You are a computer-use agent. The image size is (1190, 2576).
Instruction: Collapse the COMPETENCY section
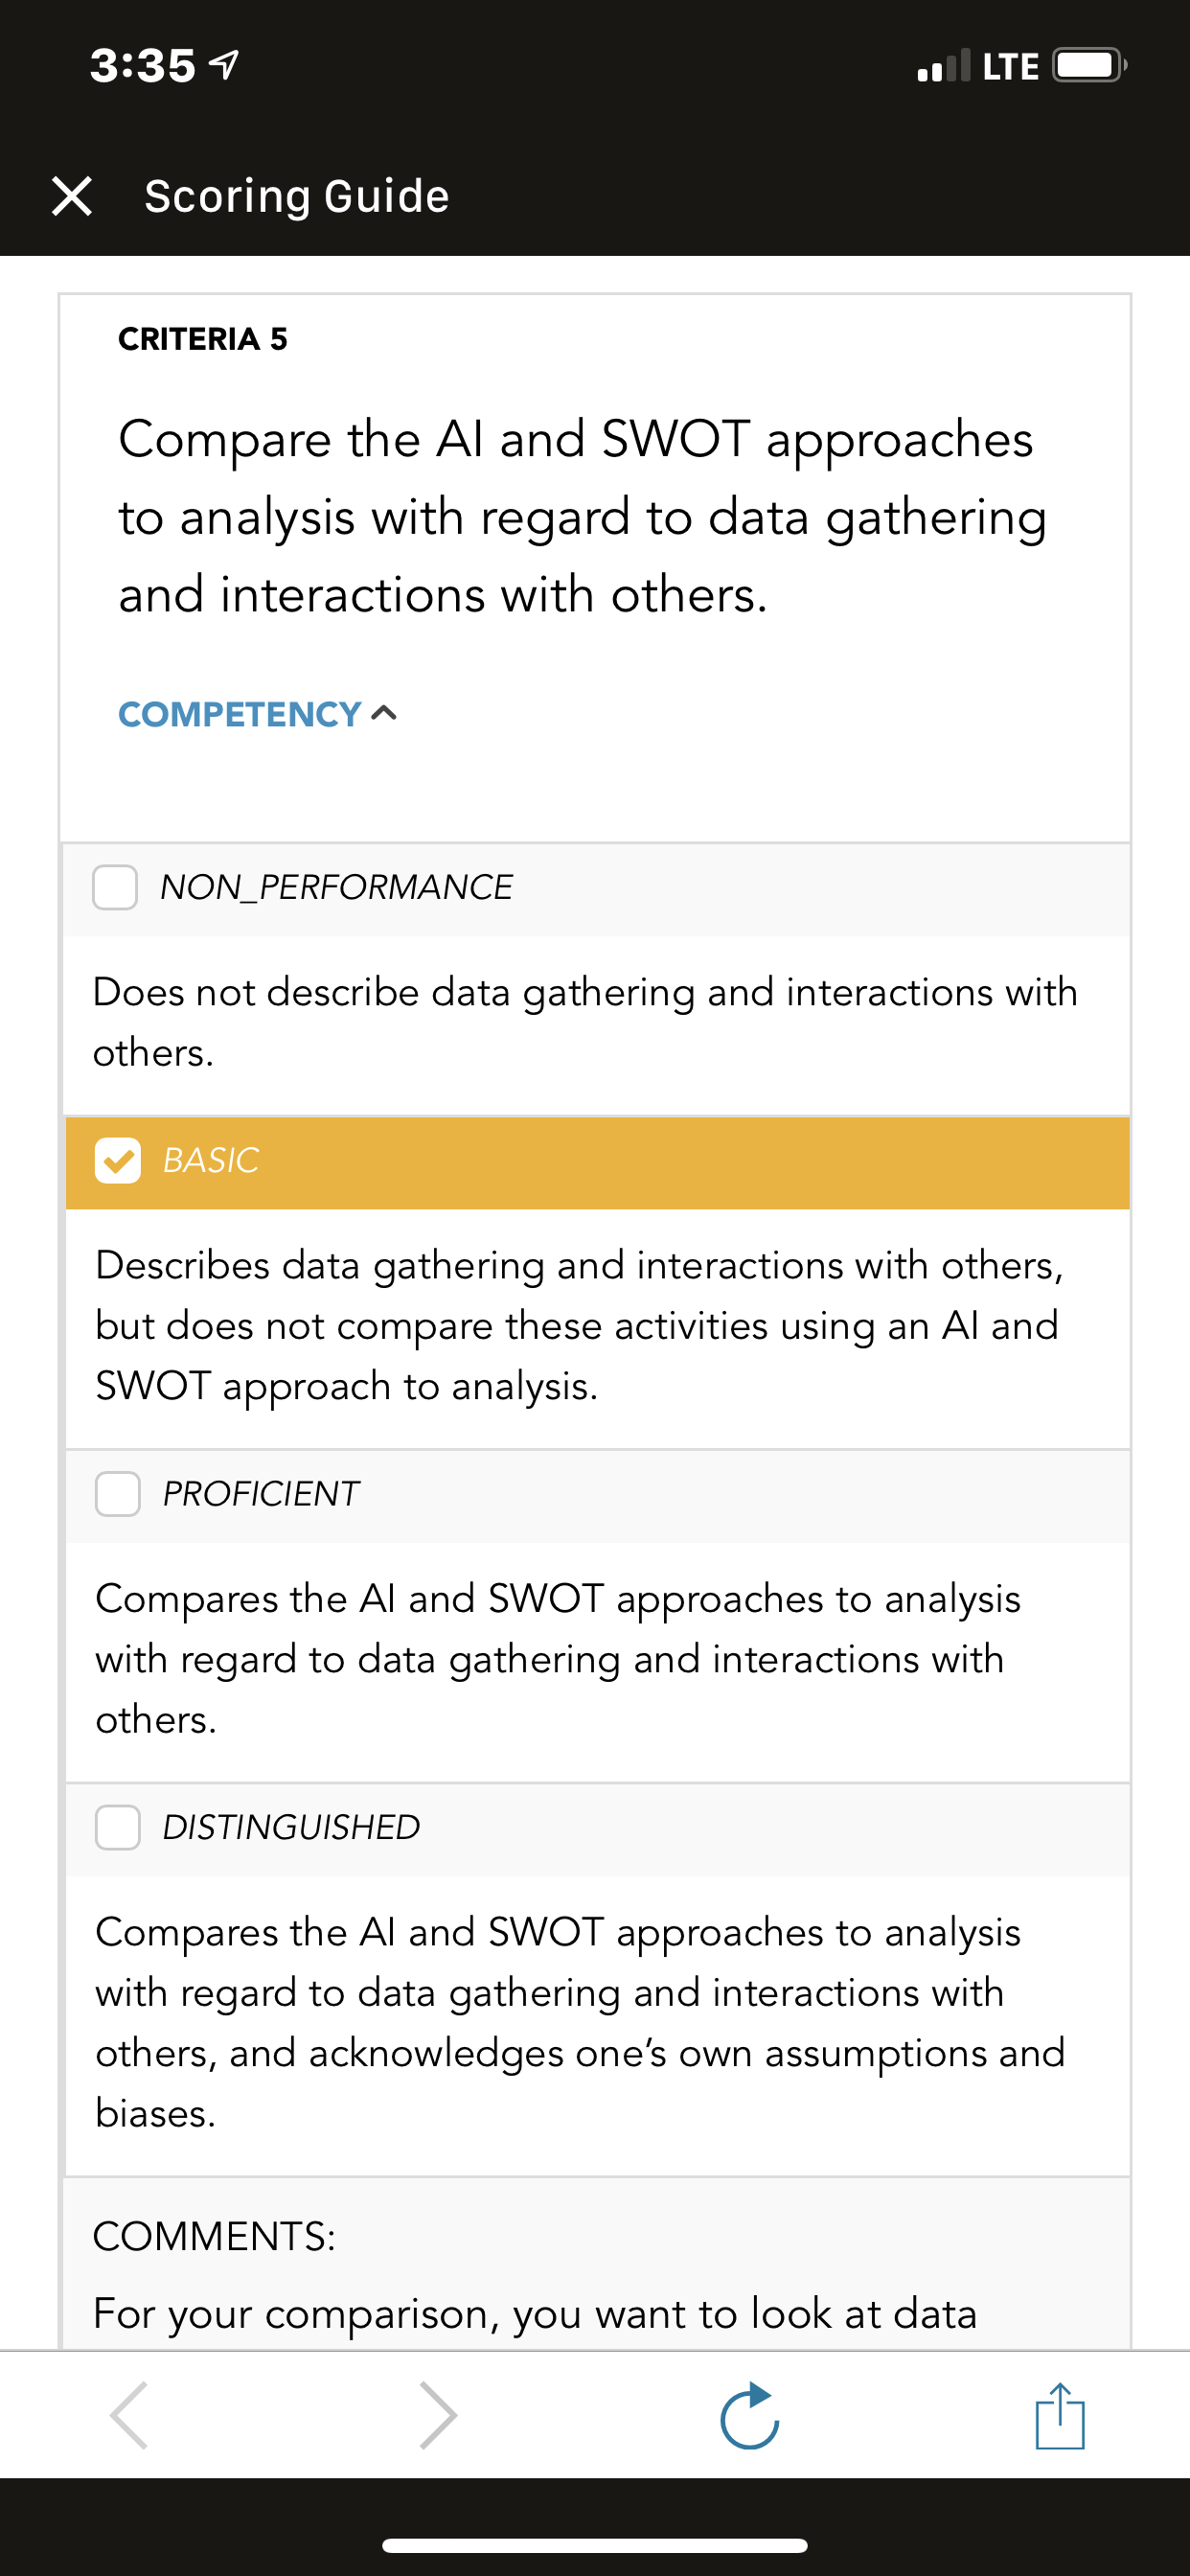[257, 714]
